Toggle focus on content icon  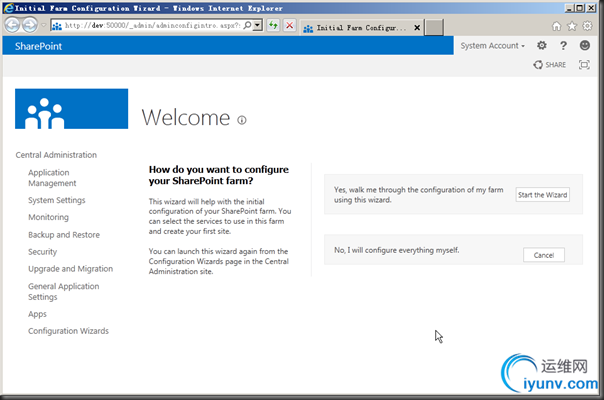584,65
